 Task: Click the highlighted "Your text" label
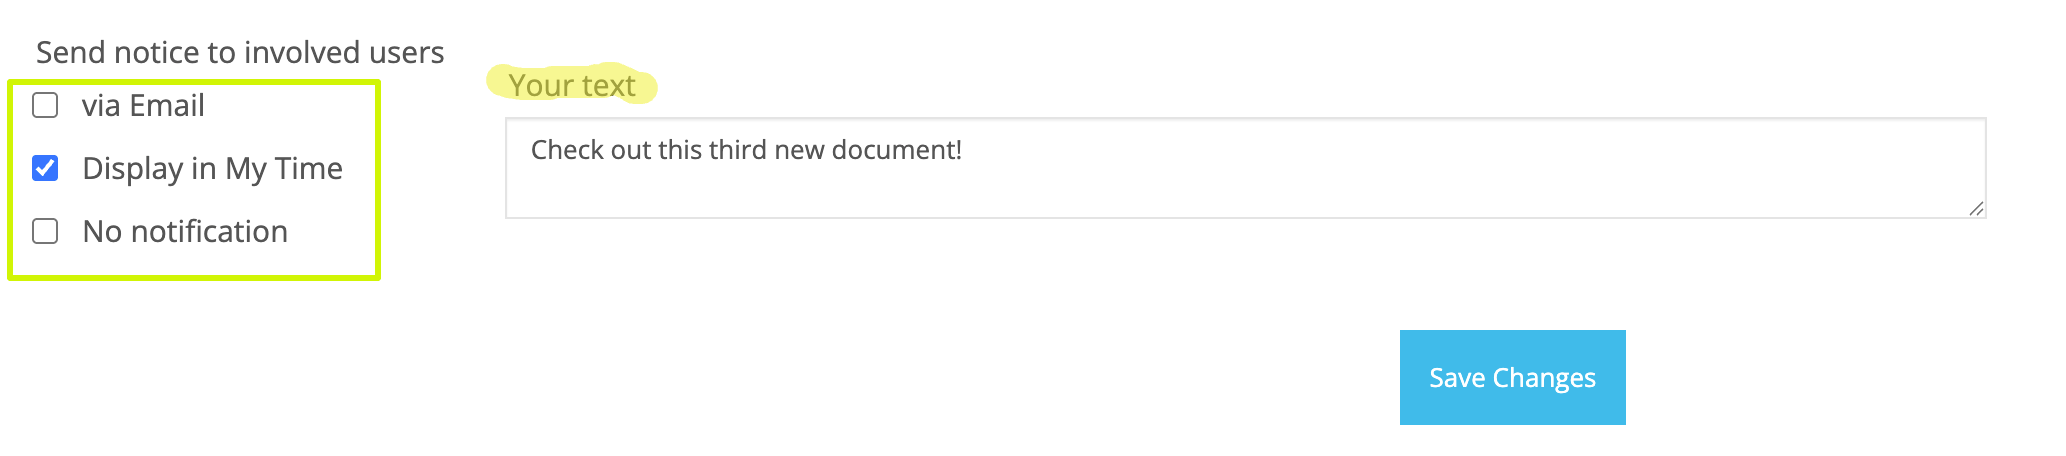[x=572, y=85]
